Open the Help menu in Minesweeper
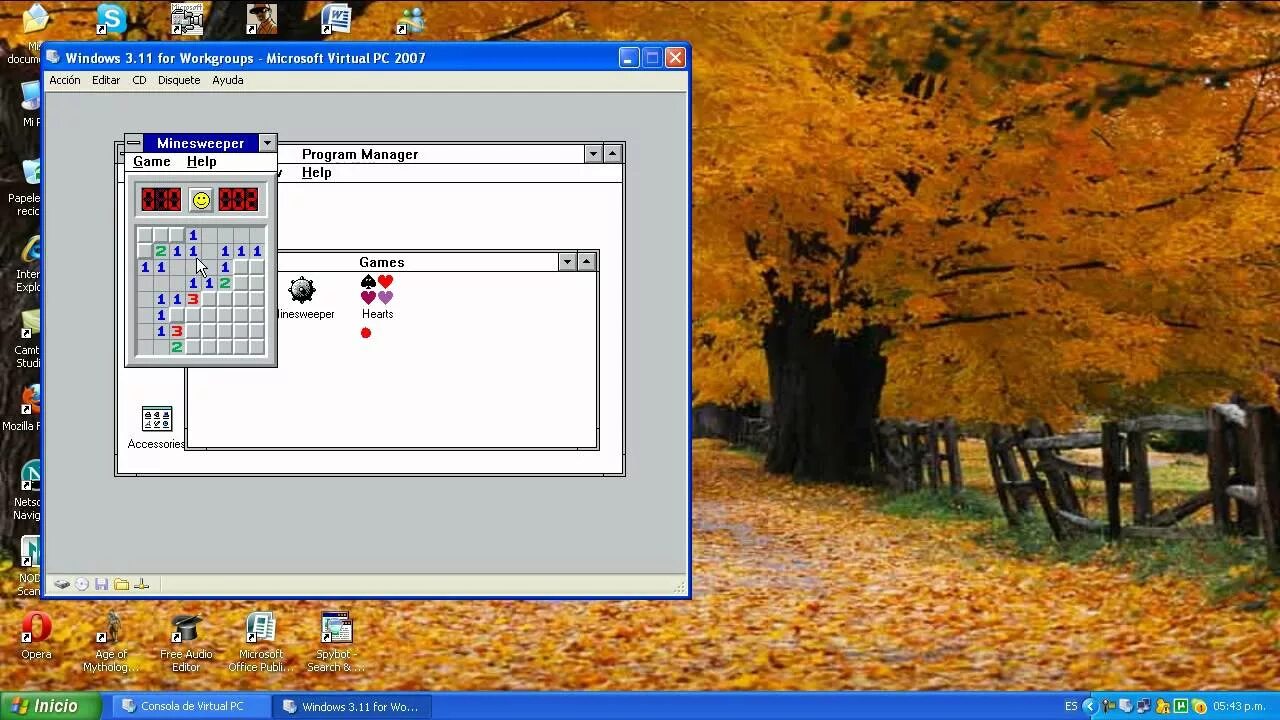 [x=201, y=162]
